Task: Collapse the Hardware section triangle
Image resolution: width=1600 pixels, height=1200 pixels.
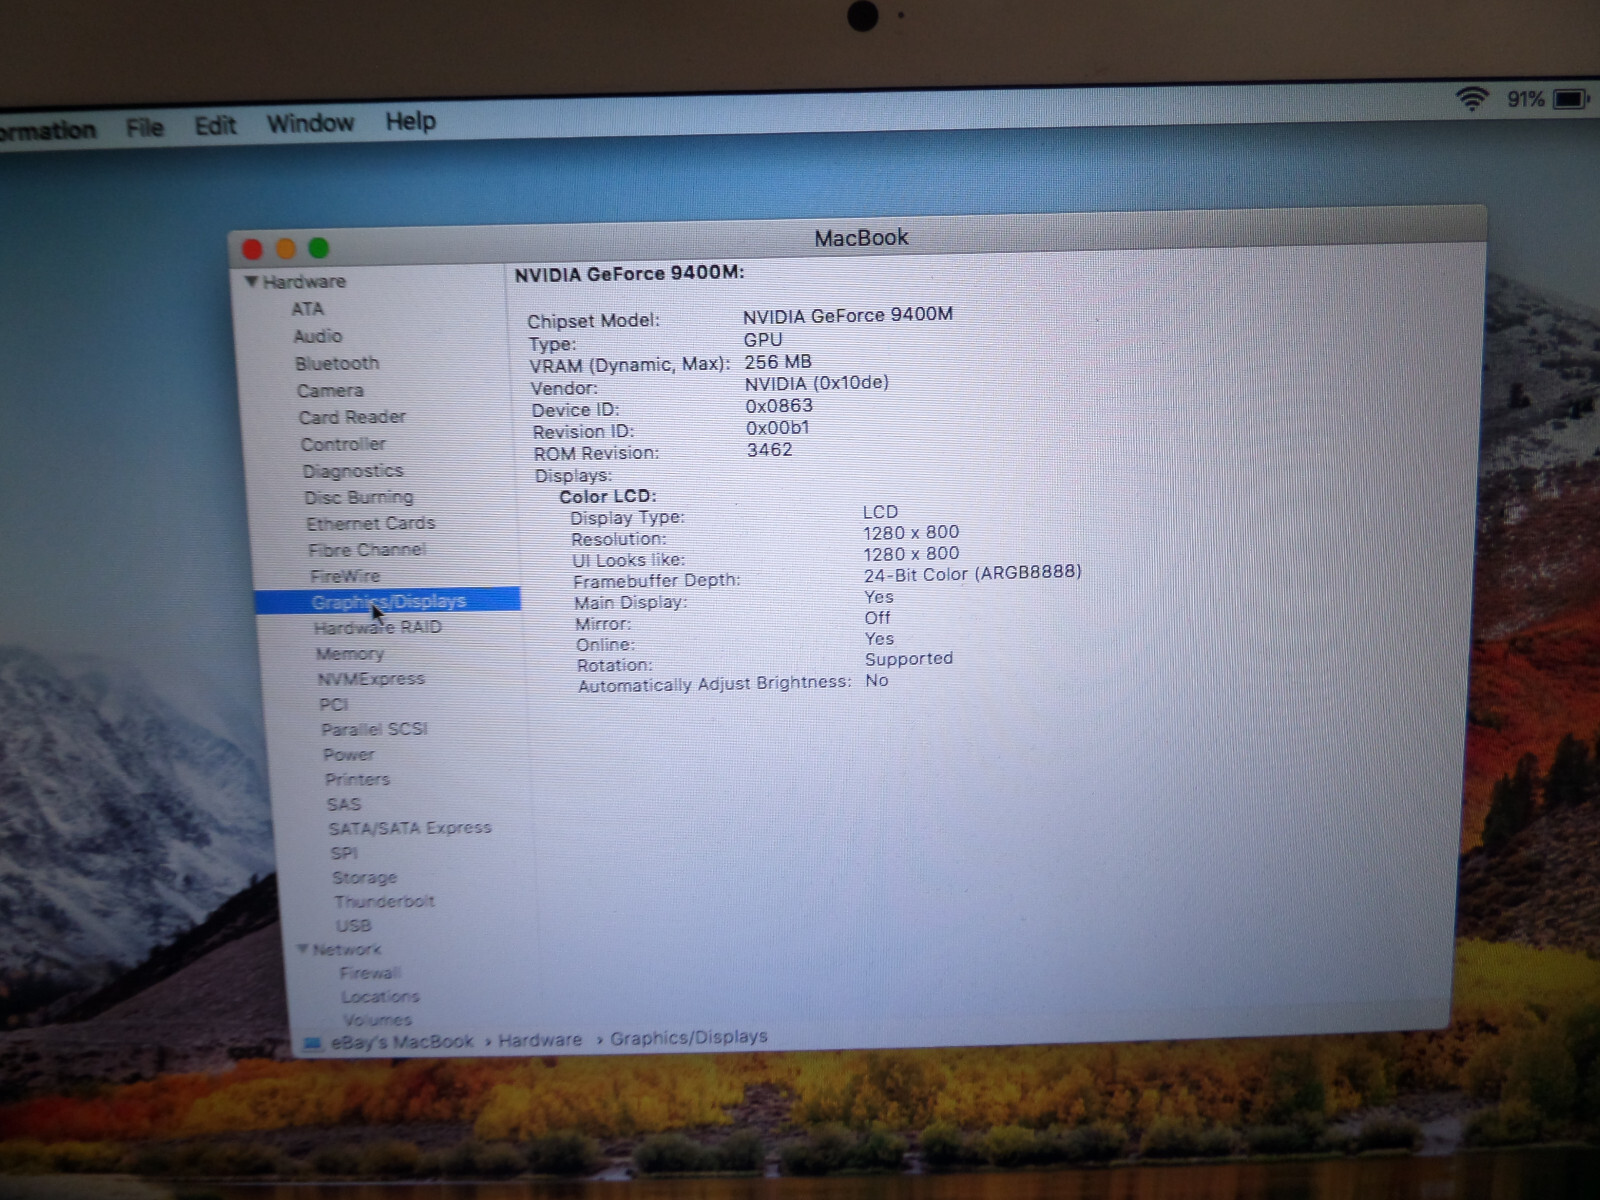Action: (252, 282)
